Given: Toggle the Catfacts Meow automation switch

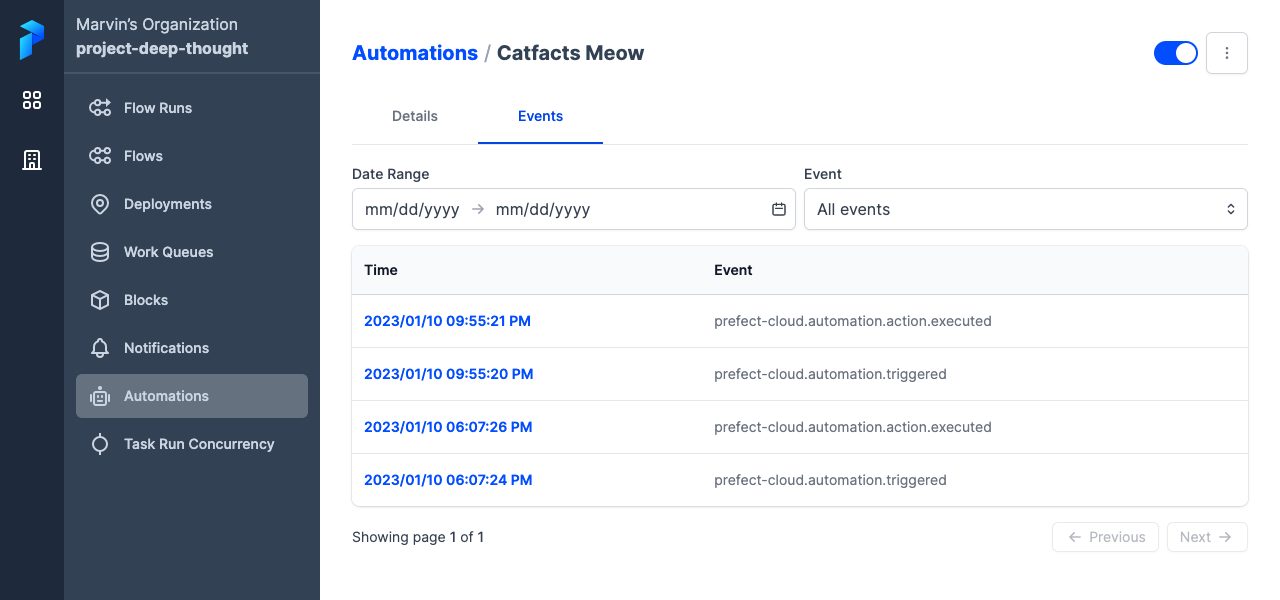Looking at the screenshot, I should (1176, 53).
